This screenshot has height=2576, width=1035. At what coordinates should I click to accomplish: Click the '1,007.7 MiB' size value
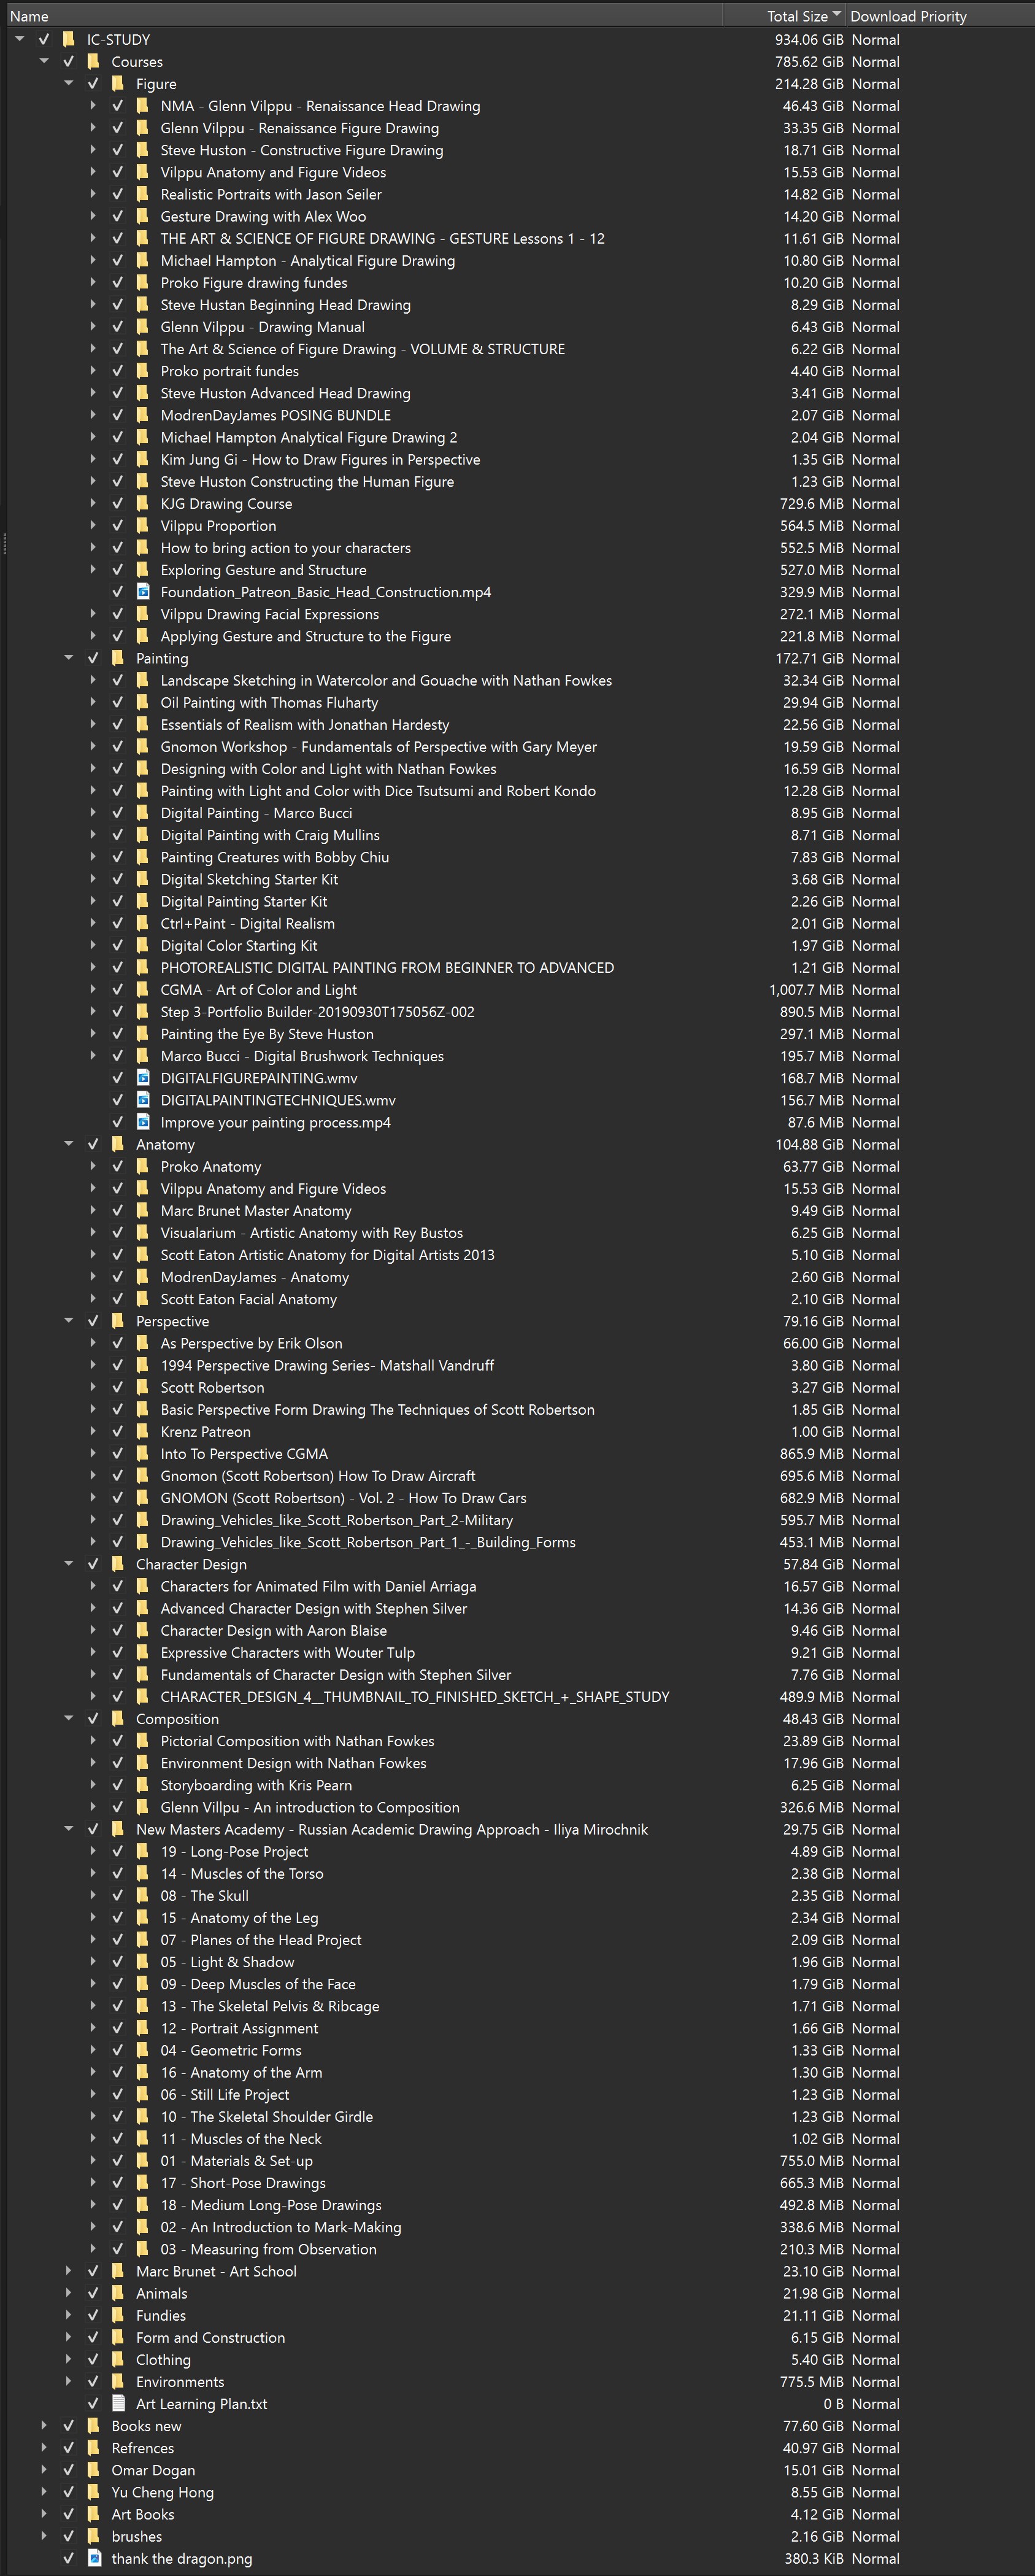point(806,989)
